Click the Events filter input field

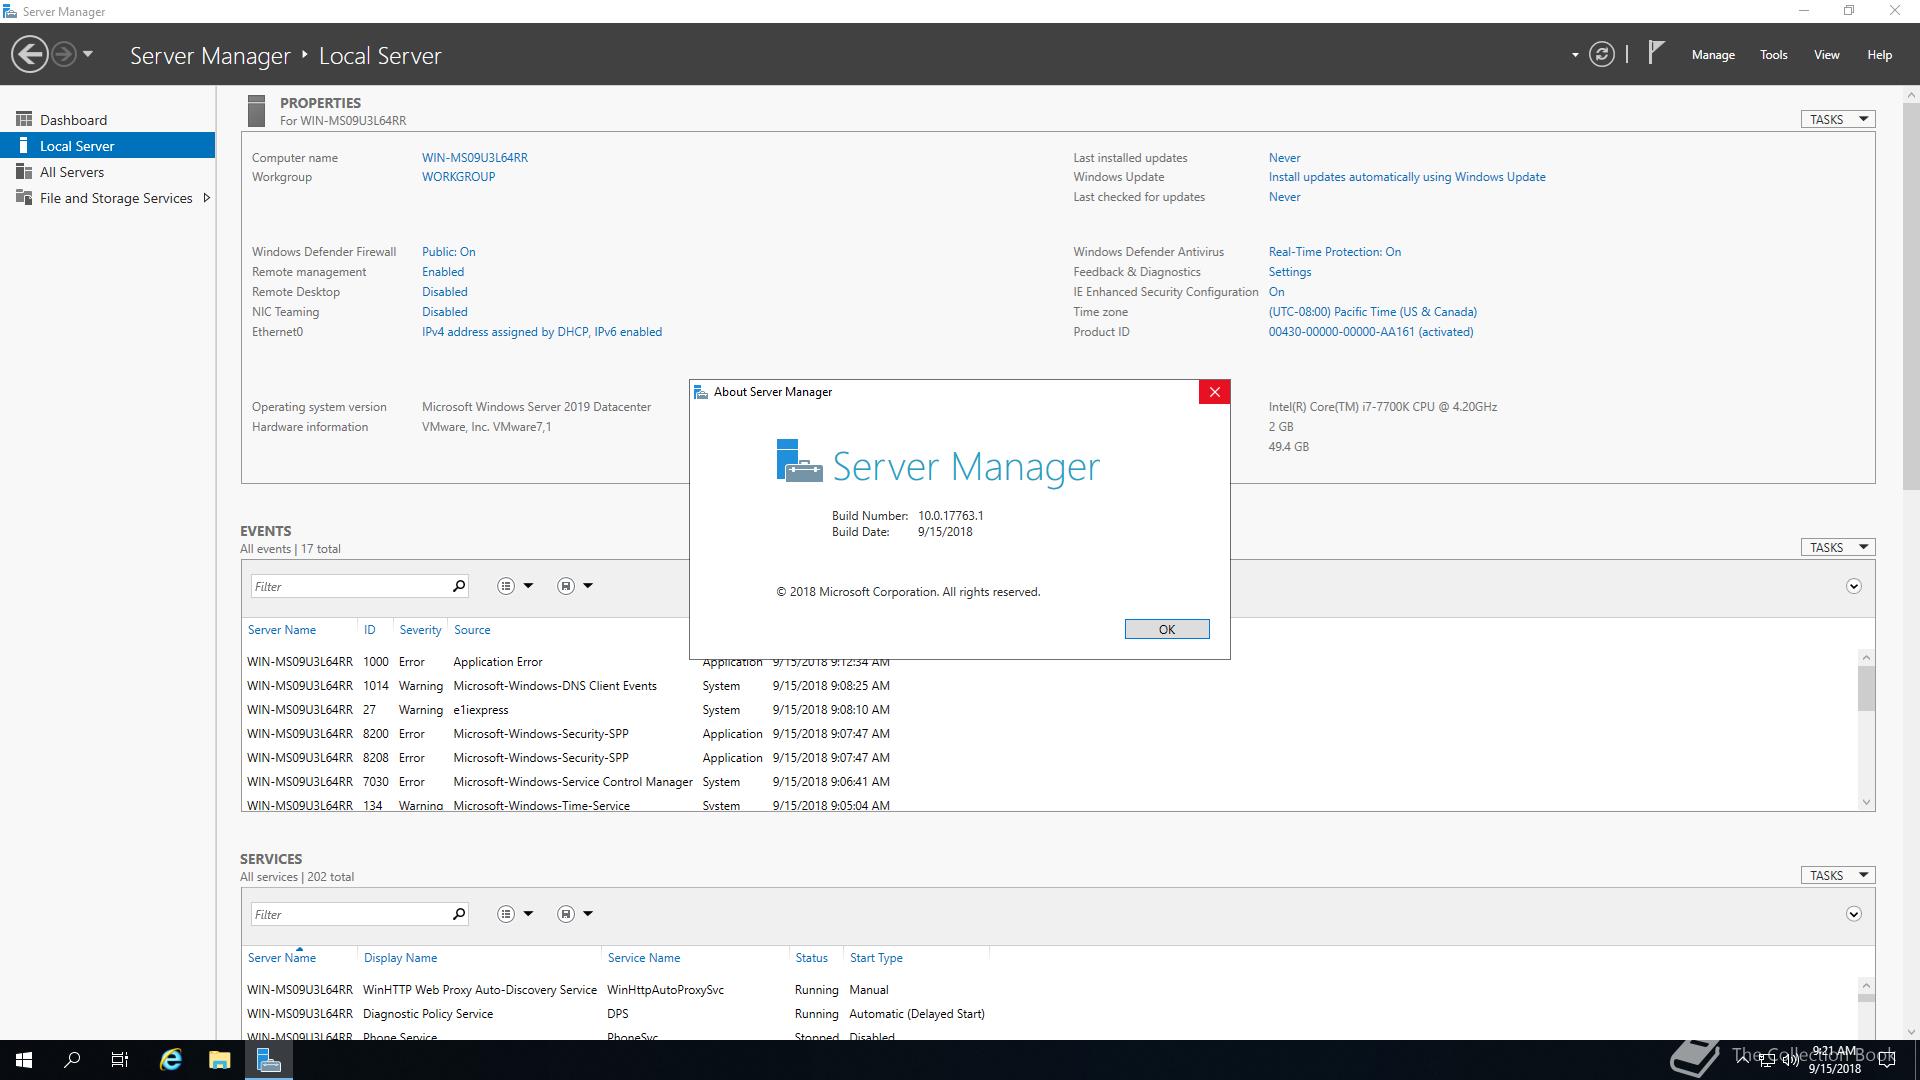point(349,586)
